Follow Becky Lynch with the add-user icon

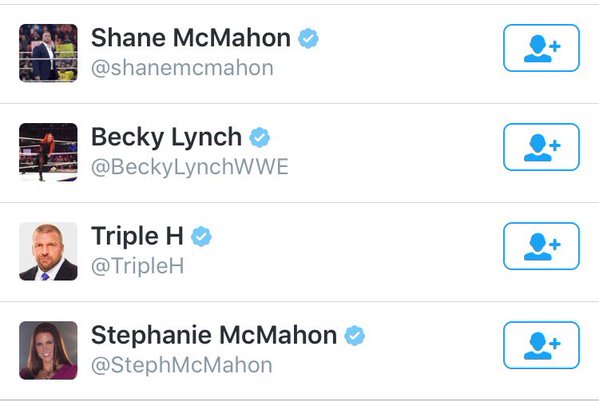point(541,147)
